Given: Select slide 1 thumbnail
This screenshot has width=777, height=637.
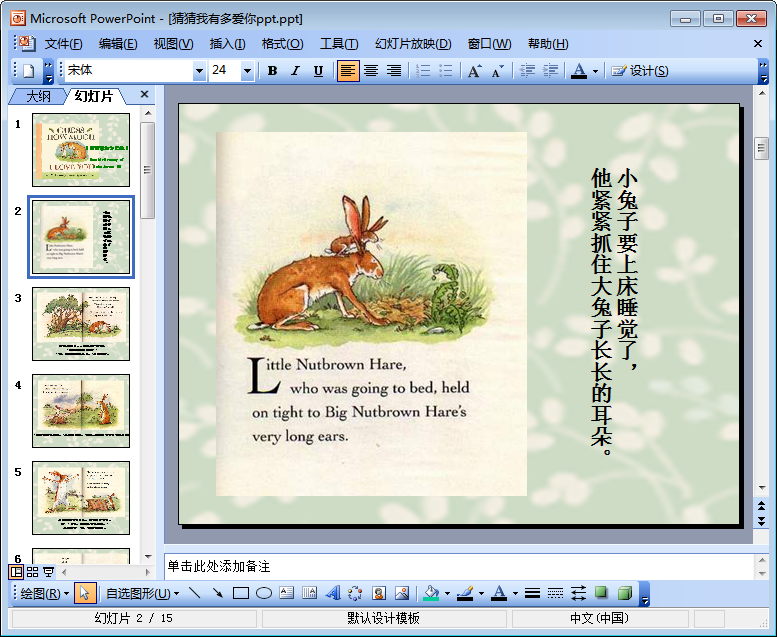Looking at the screenshot, I should [81, 150].
